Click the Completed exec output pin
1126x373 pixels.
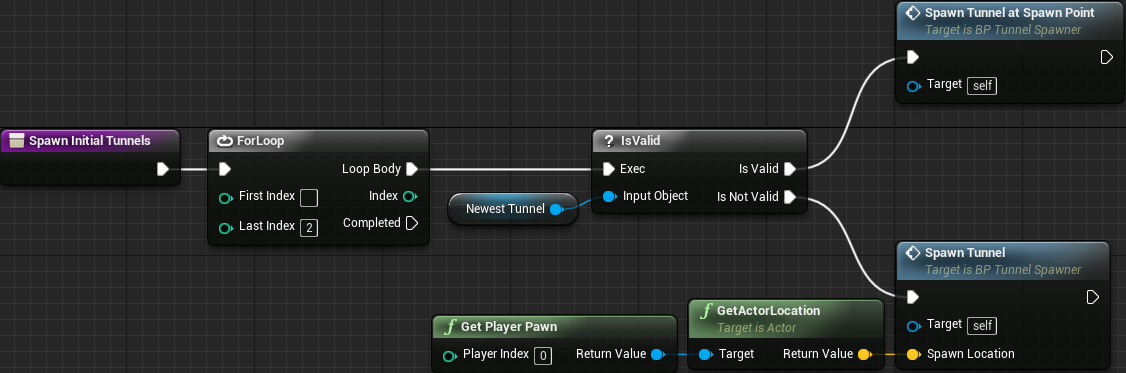[412, 223]
